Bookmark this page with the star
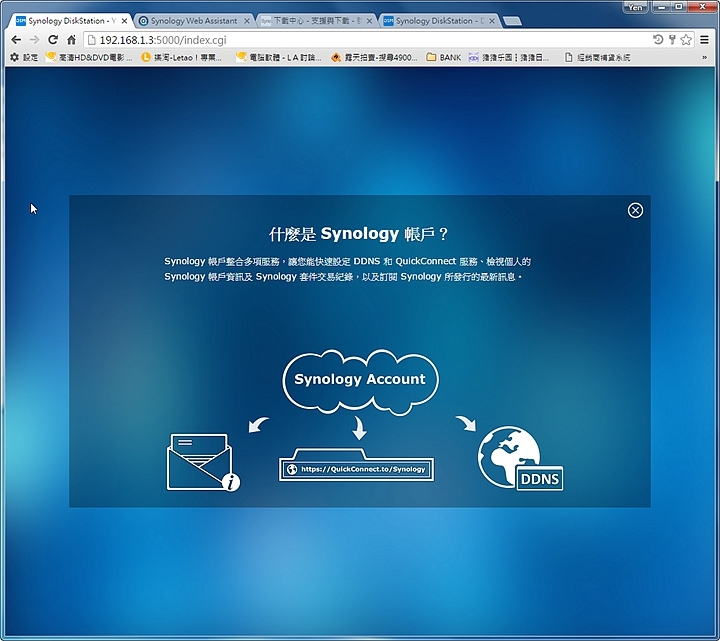This screenshot has height=641, width=720. point(686,40)
